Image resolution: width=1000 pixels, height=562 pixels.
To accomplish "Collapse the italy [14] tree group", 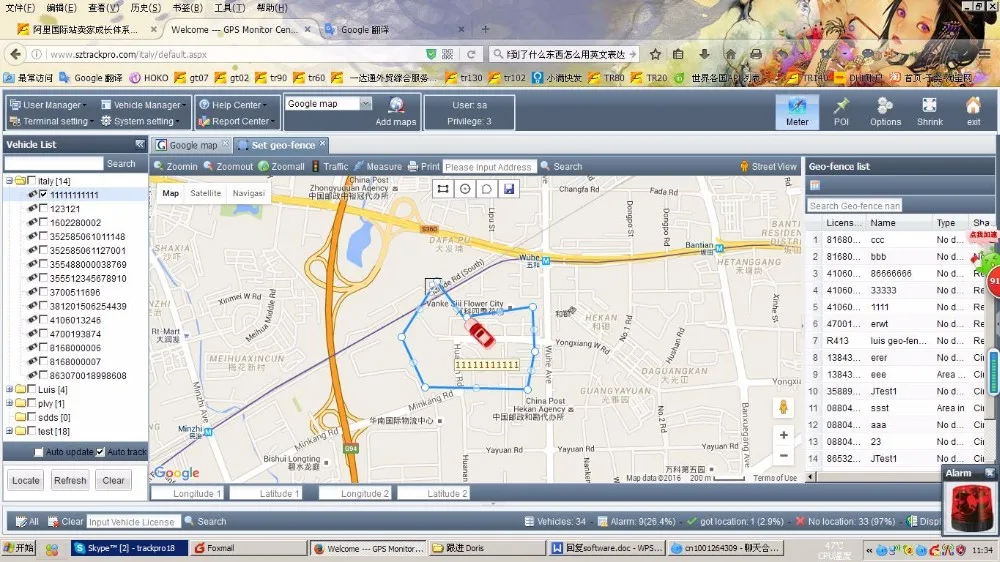I will [x=10, y=181].
